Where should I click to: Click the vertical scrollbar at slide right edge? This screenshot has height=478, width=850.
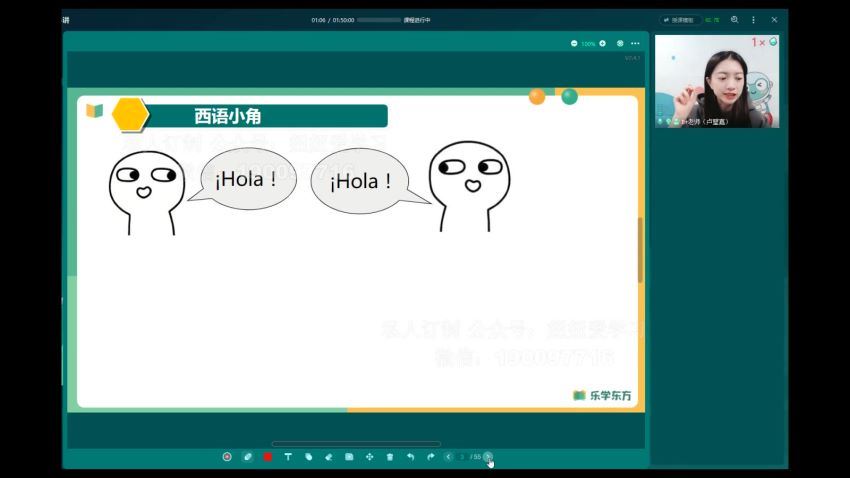coord(640,249)
